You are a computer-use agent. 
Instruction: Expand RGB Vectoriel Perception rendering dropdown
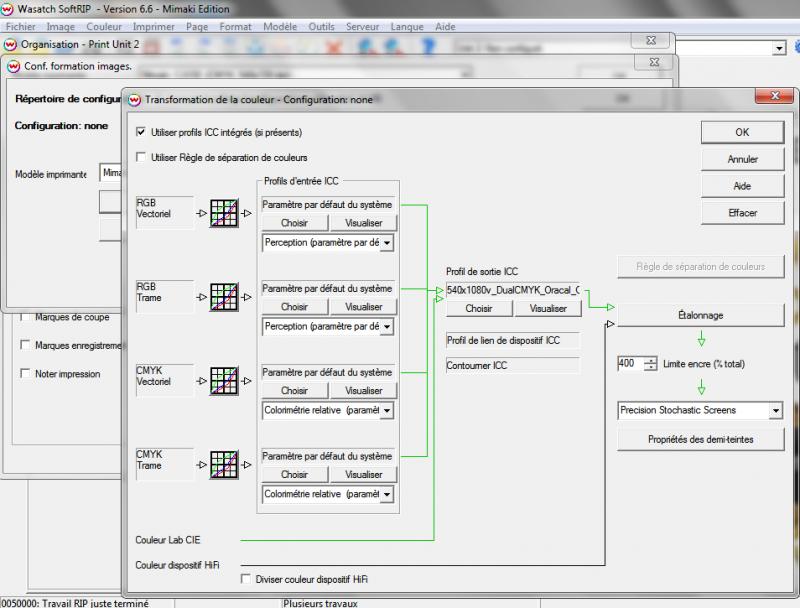[387, 243]
